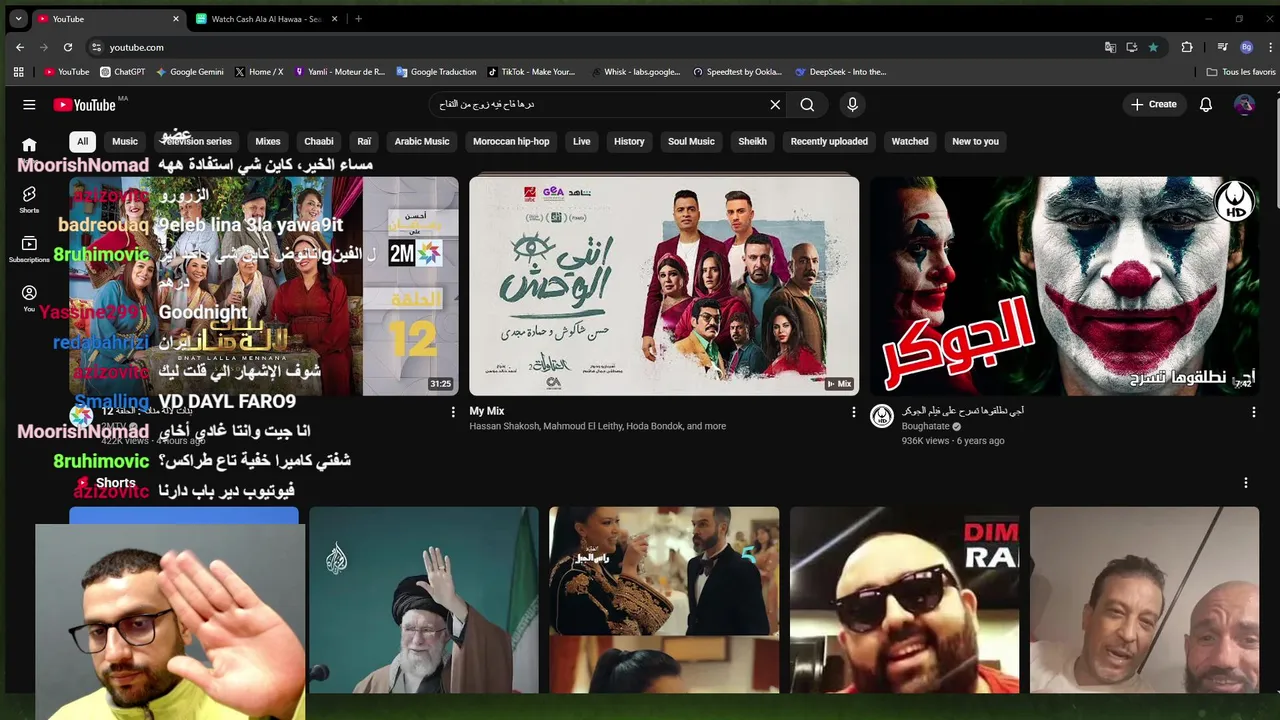1280x720 pixels.
Task: Open the YouTube account avatar menu
Action: pyautogui.click(x=1244, y=104)
